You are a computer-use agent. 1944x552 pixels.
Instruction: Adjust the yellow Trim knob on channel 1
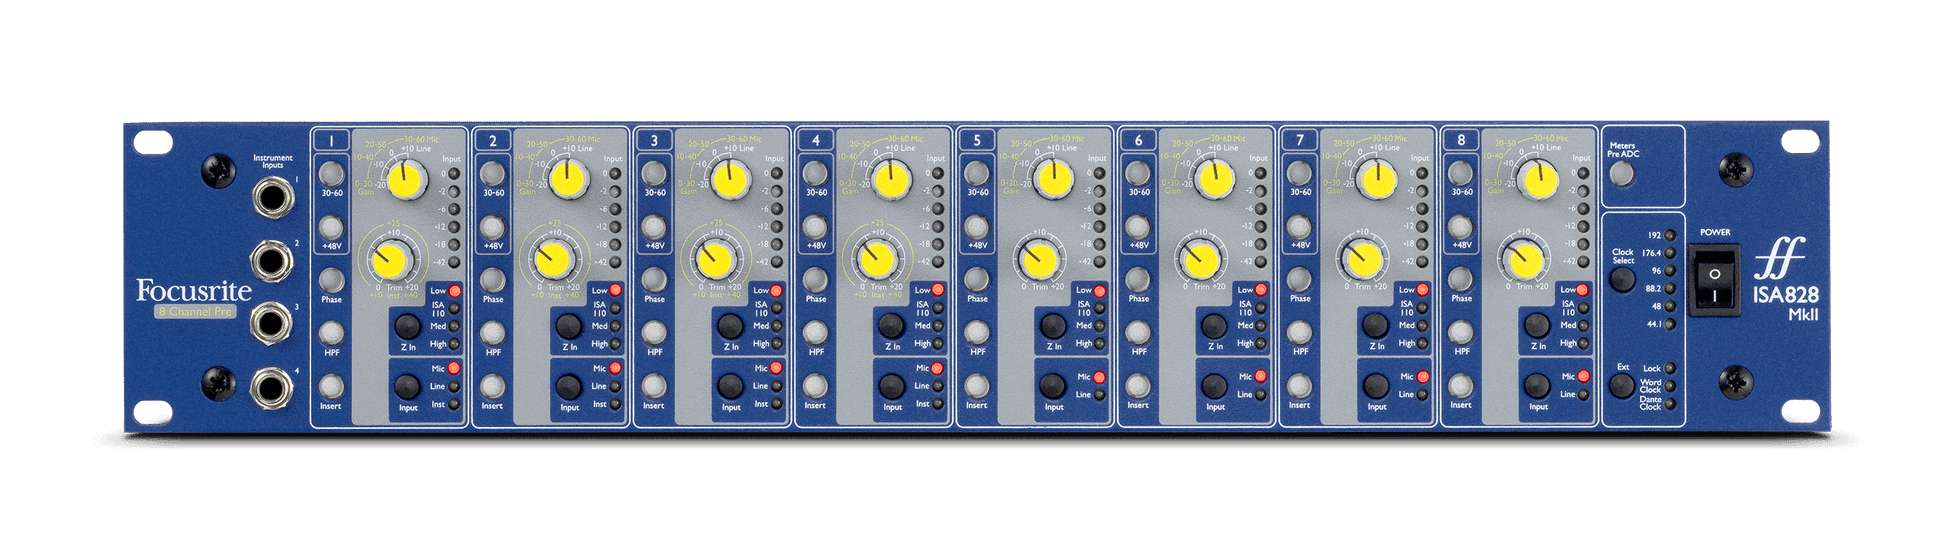point(391,260)
